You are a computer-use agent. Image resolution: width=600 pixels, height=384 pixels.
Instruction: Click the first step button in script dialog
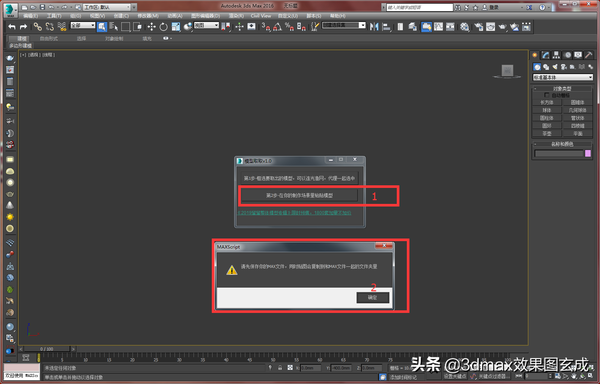pyautogui.click(x=299, y=179)
